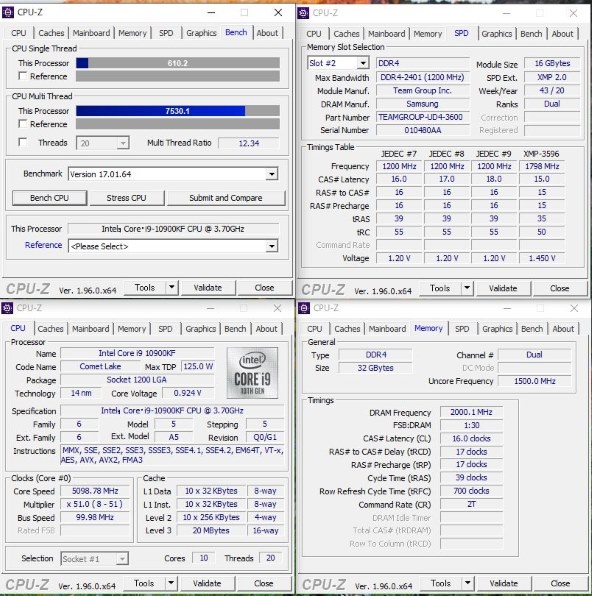The height and width of the screenshot is (596, 592).
Task: Click the 1798 MHz frequency cell
Action: pyautogui.click(x=542, y=166)
